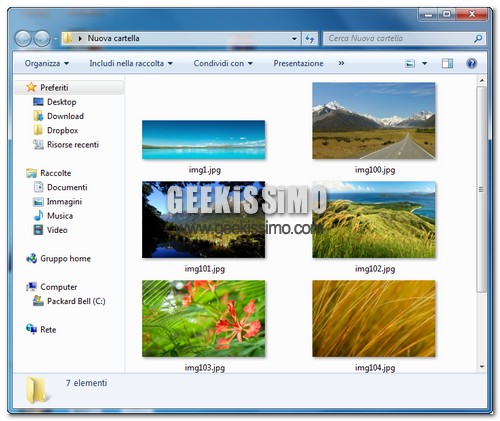Image resolution: width=500 pixels, height=421 pixels.
Task: Refresh the folder with the refresh button
Action: [x=310, y=38]
